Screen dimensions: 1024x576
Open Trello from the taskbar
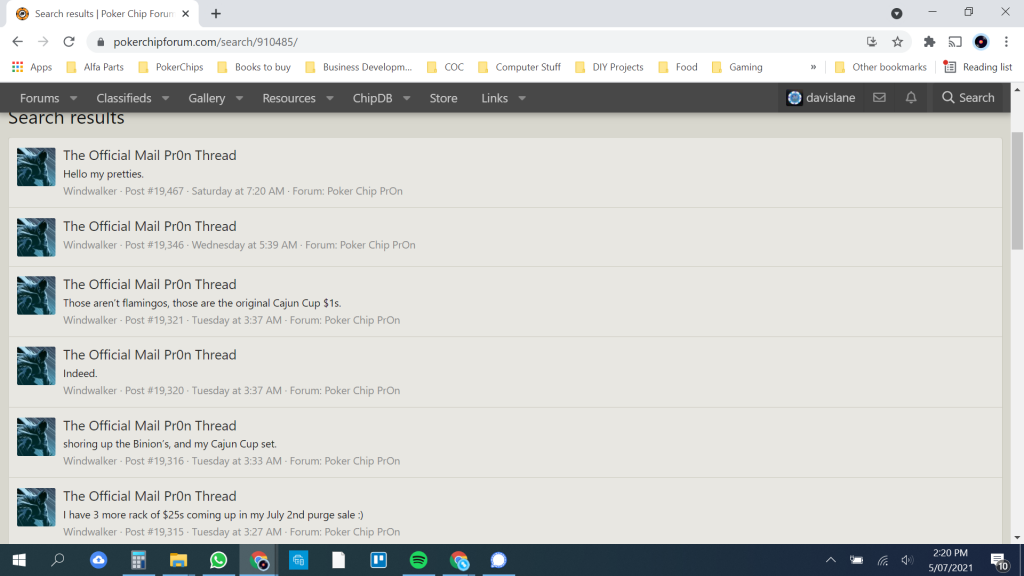pos(379,560)
